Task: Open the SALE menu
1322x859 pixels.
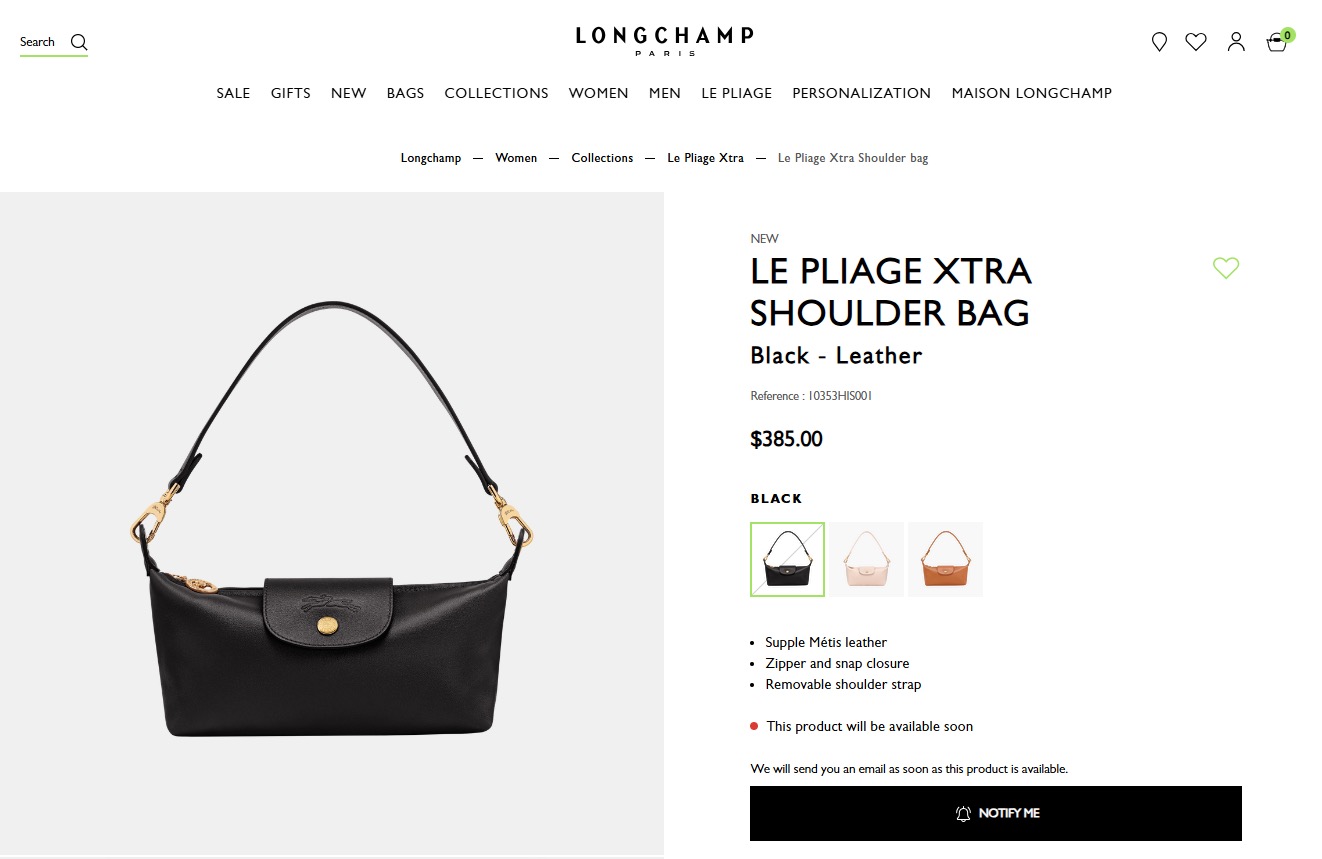Action: click(233, 93)
